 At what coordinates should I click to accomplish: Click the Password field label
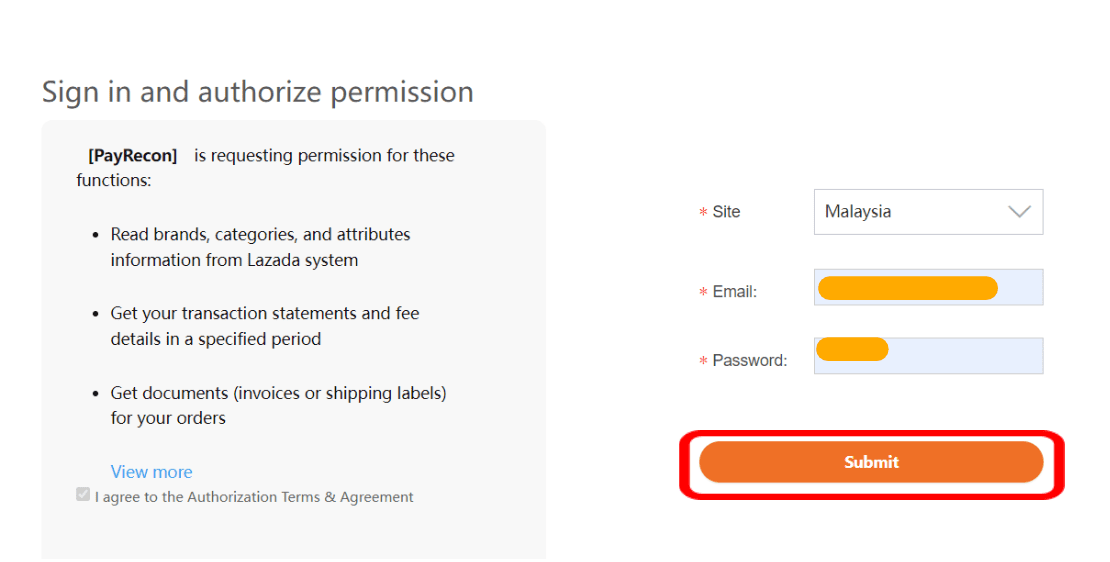(750, 360)
